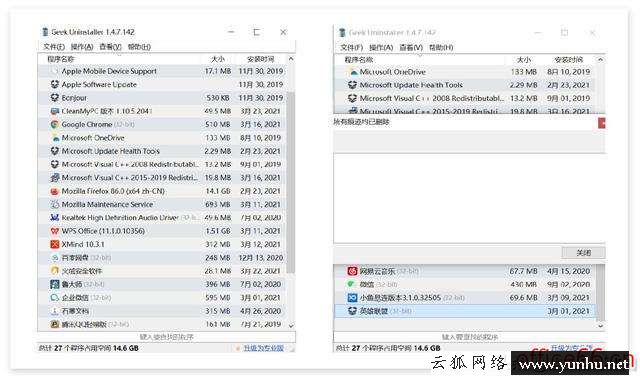
Task: Select Microsoft Update Health Tools row, right window
Action: pos(465,85)
